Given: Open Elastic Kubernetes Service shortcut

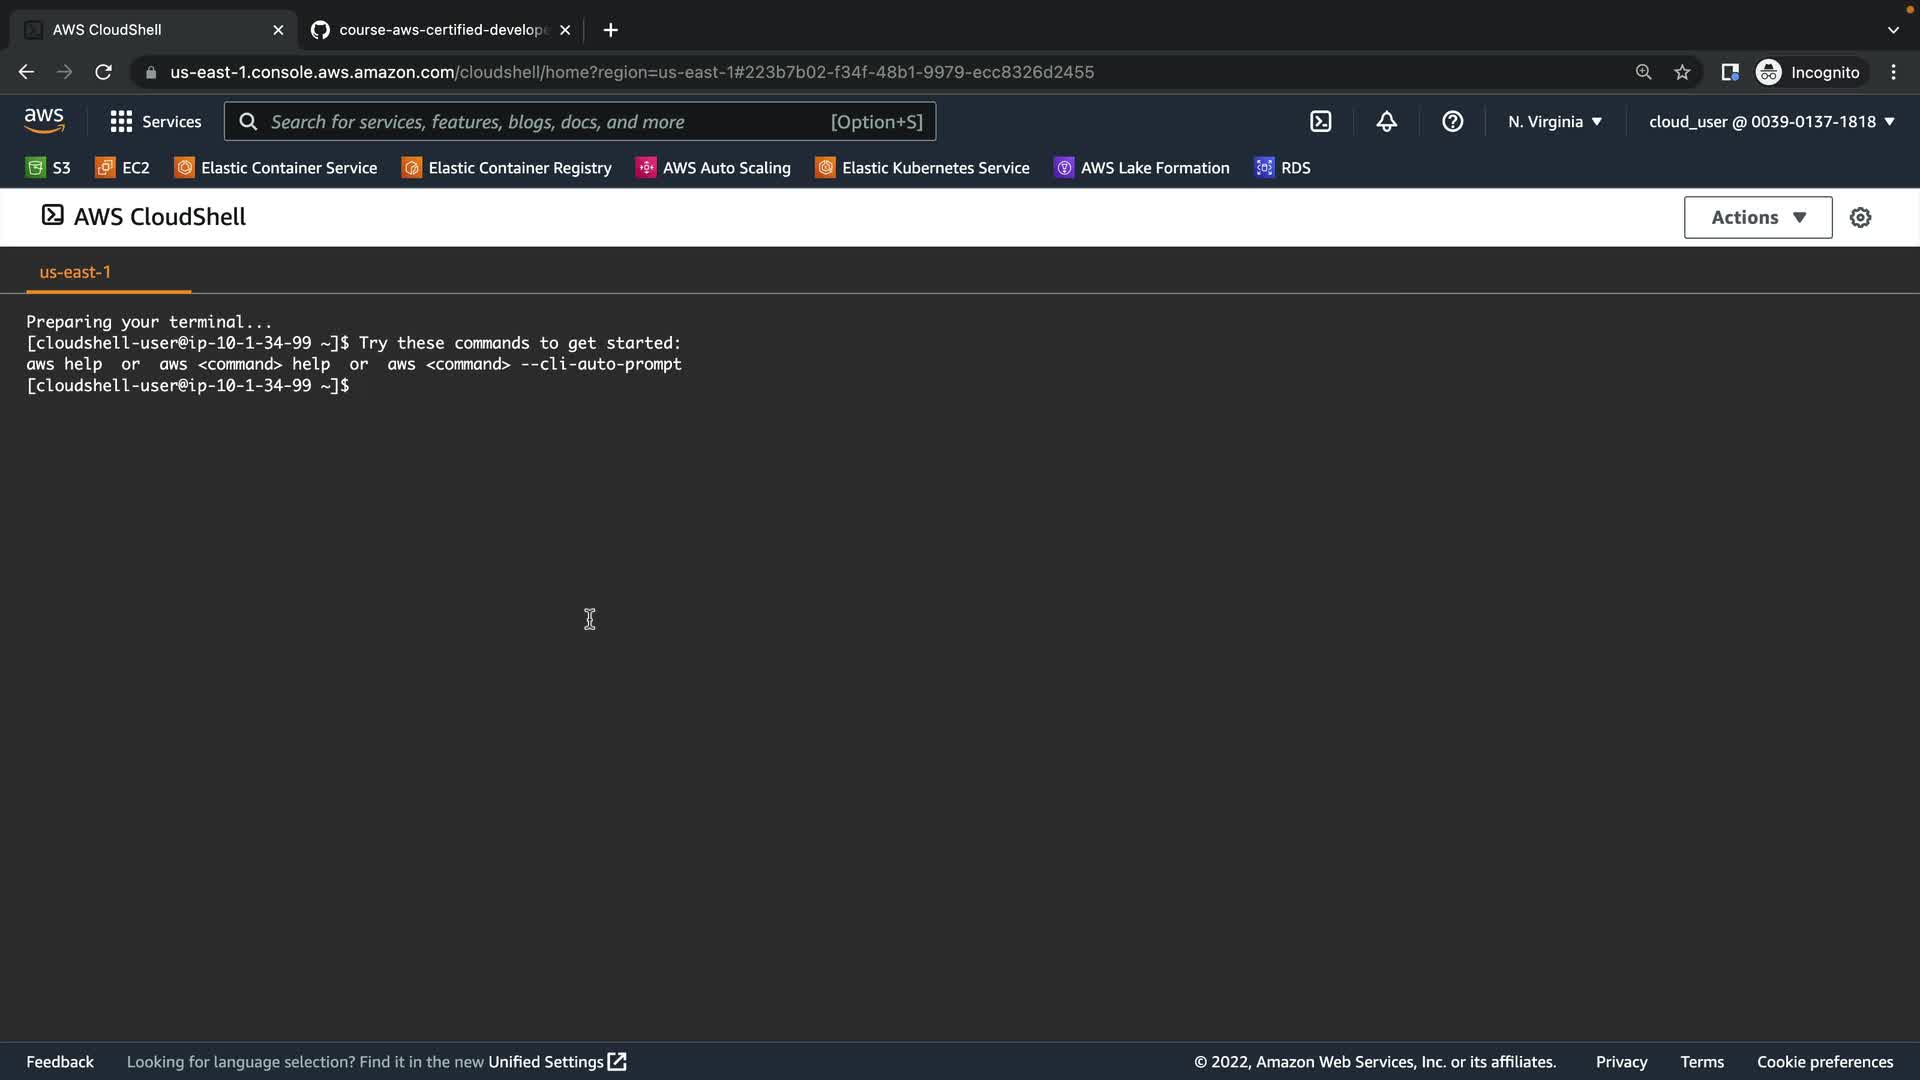Looking at the screenshot, I should (922, 168).
